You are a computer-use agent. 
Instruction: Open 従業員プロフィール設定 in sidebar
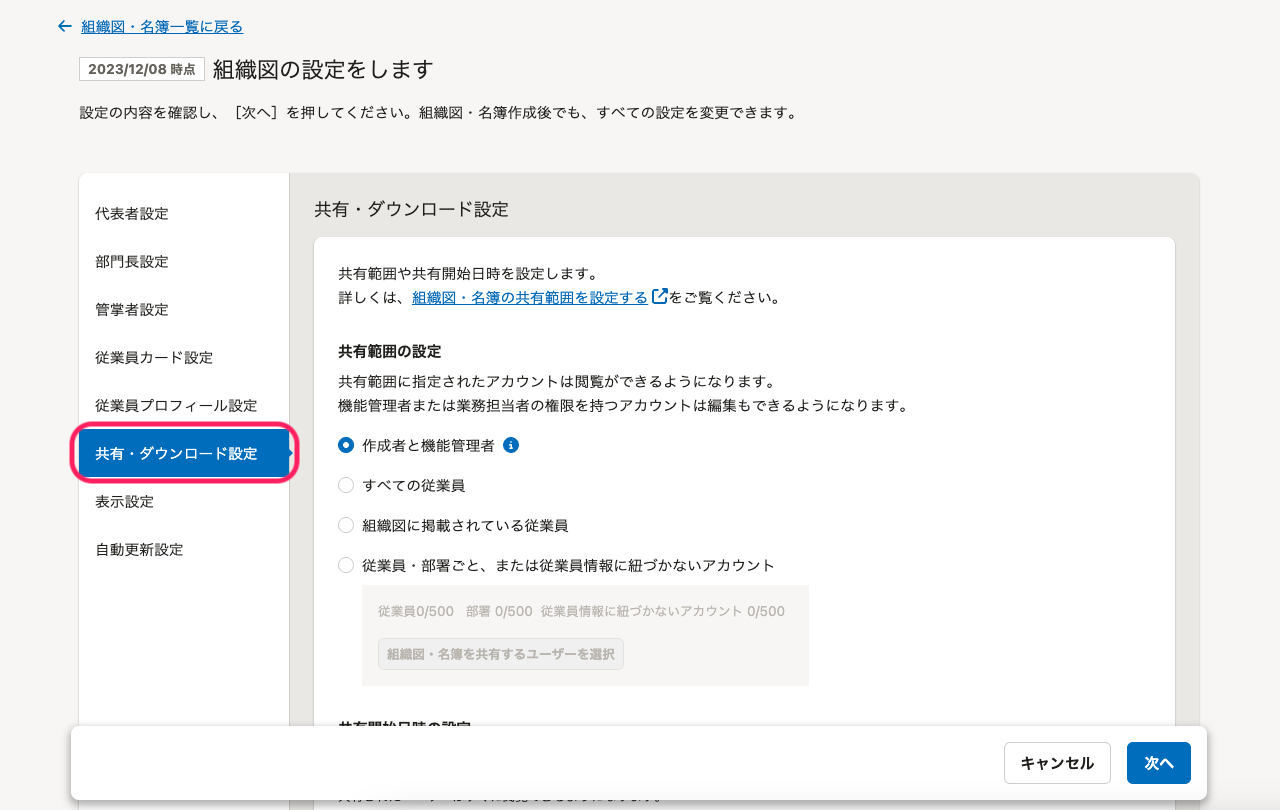[176, 406]
